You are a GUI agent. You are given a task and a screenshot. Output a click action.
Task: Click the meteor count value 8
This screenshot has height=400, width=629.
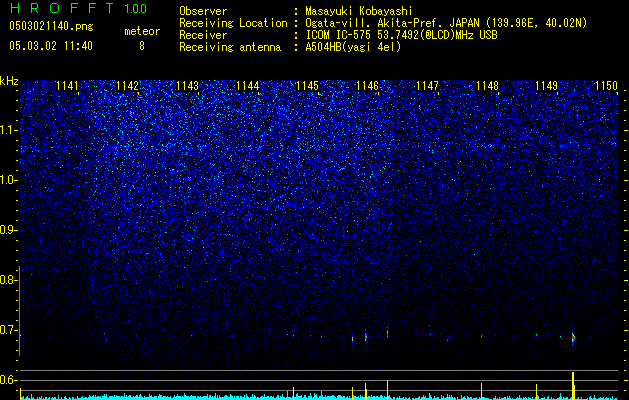click(x=142, y=46)
